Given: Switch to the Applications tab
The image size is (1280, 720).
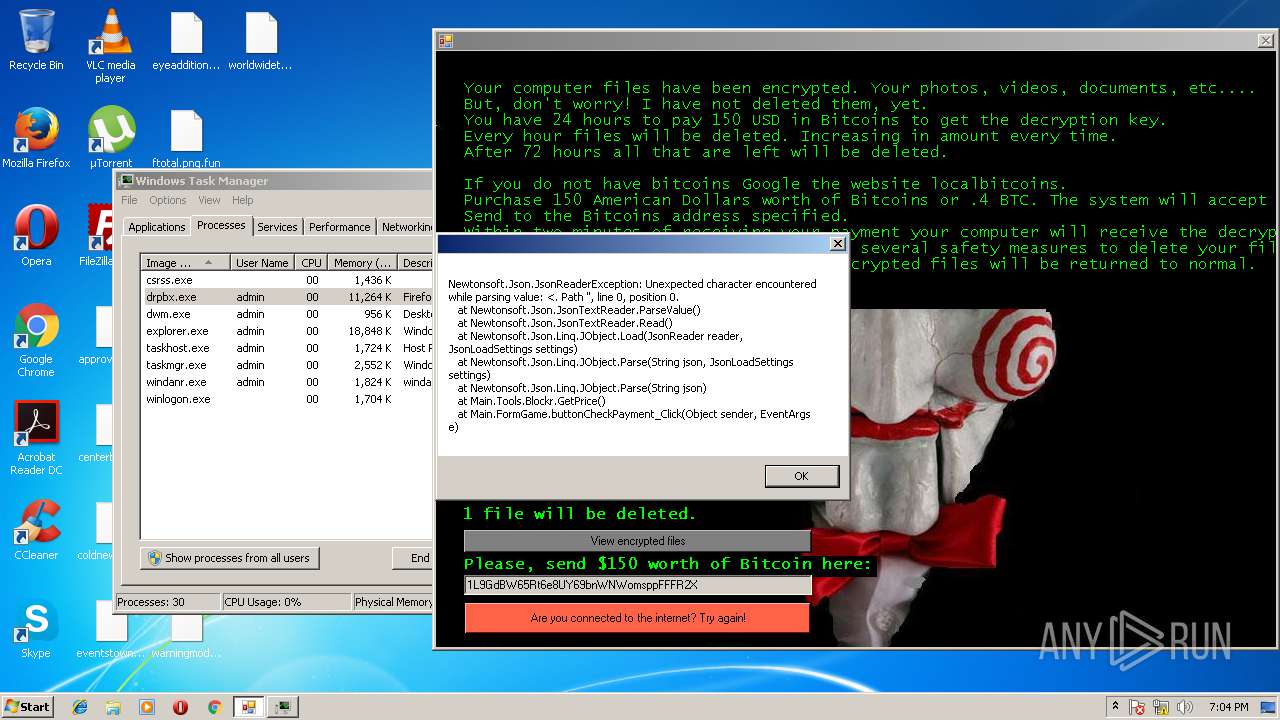Looking at the screenshot, I should pos(157,227).
